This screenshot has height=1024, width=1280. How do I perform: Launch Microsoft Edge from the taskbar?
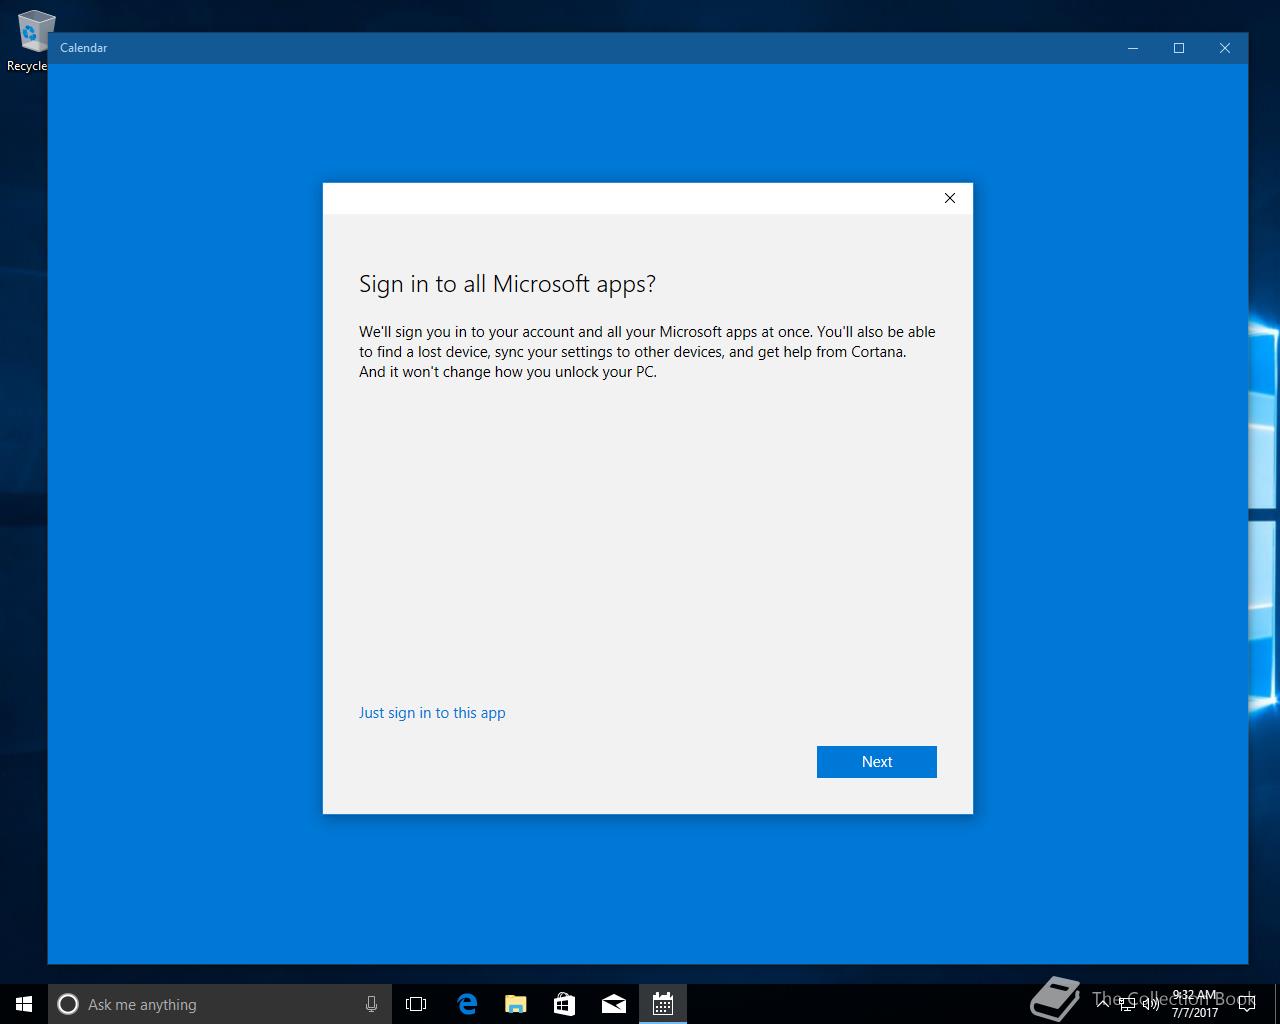(467, 1004)
